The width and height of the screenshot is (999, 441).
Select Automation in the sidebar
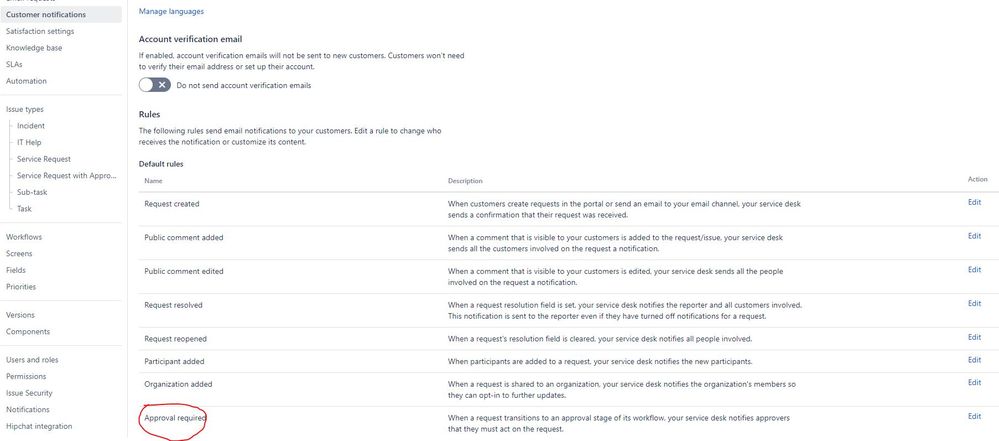pyautogui.click(x=26, y=81)
